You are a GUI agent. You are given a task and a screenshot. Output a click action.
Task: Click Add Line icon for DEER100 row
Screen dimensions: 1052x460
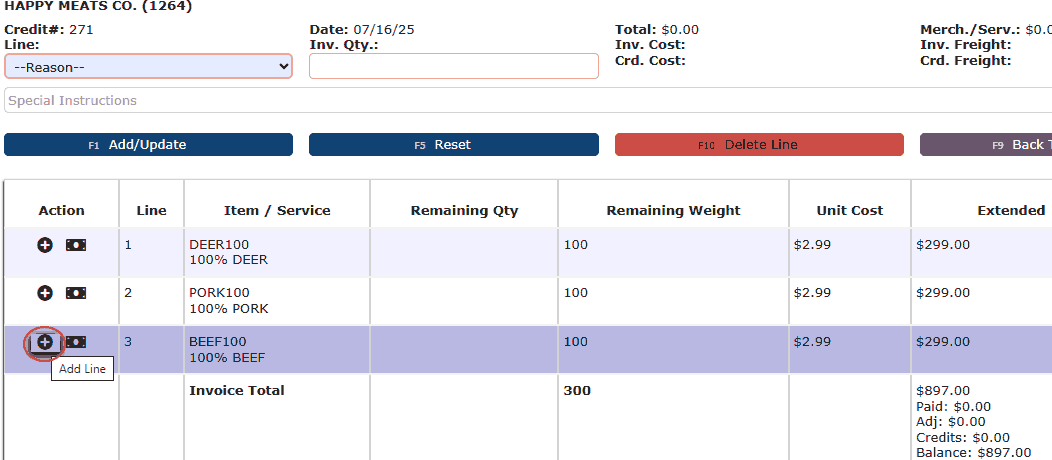(x=45, y=245)
